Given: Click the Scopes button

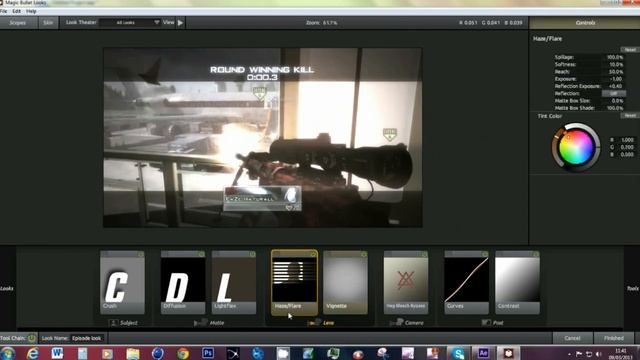Looking at the screenshot, I should 18,23.
